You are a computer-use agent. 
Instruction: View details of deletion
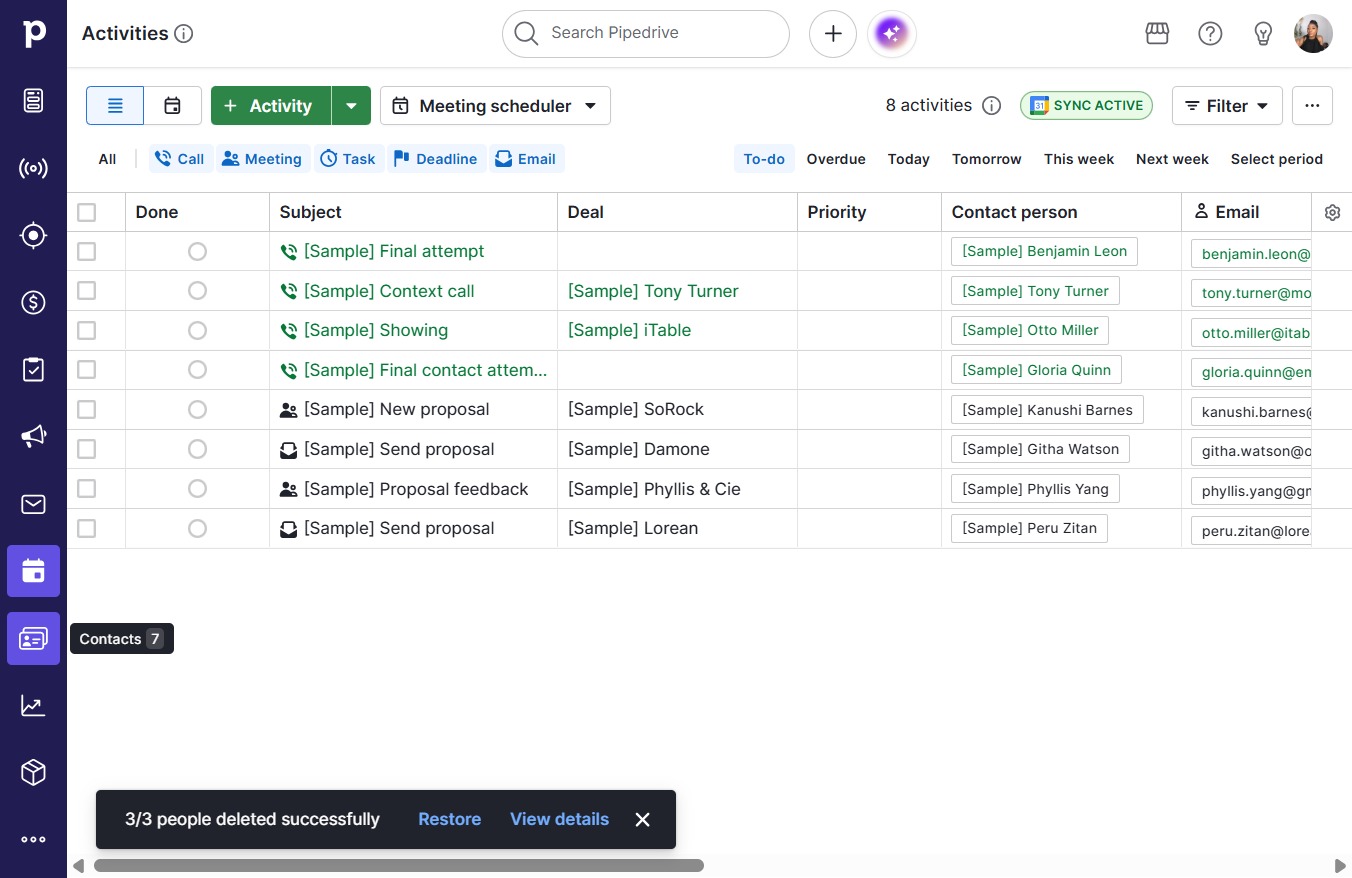click(559, 819)
